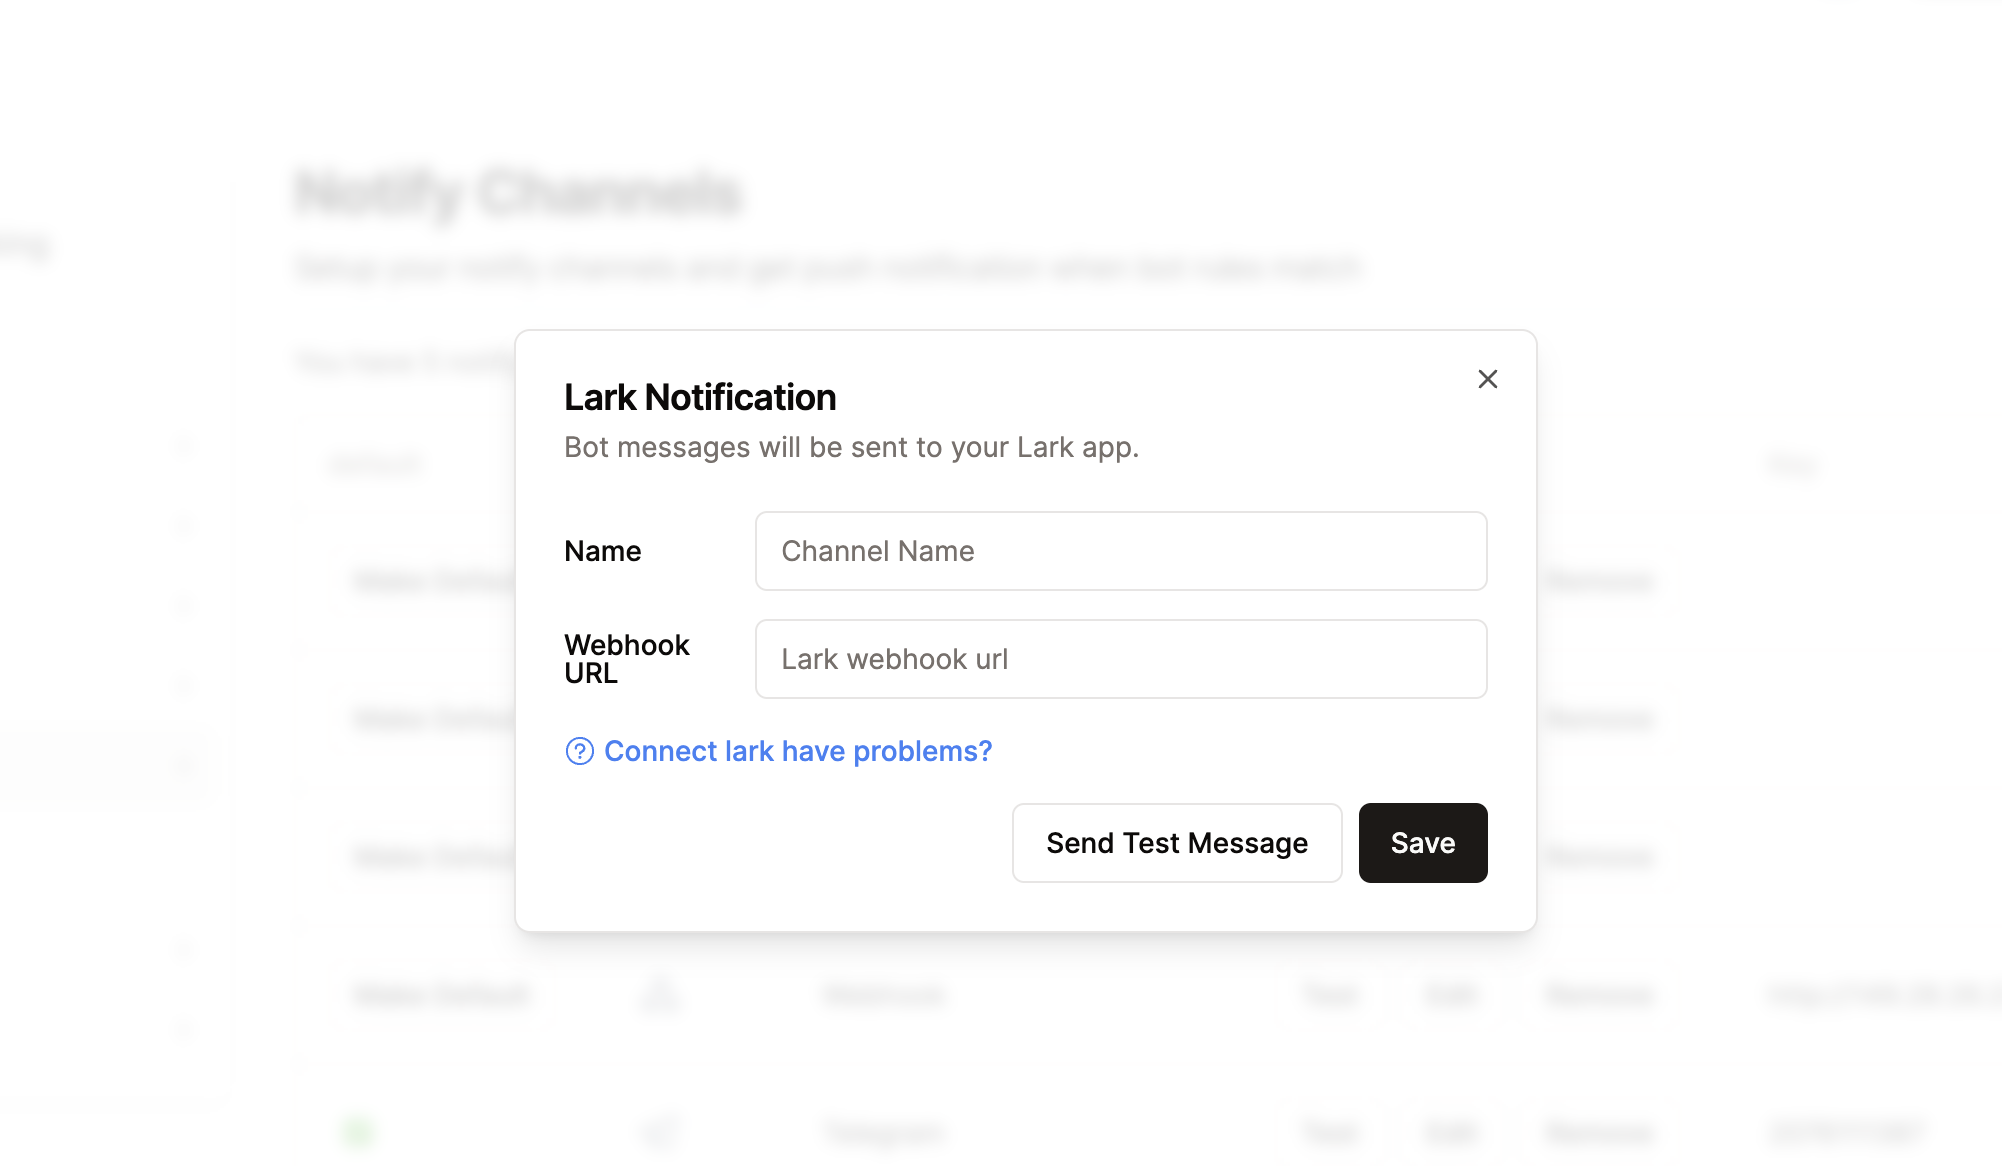Click the Name field label

602,551
